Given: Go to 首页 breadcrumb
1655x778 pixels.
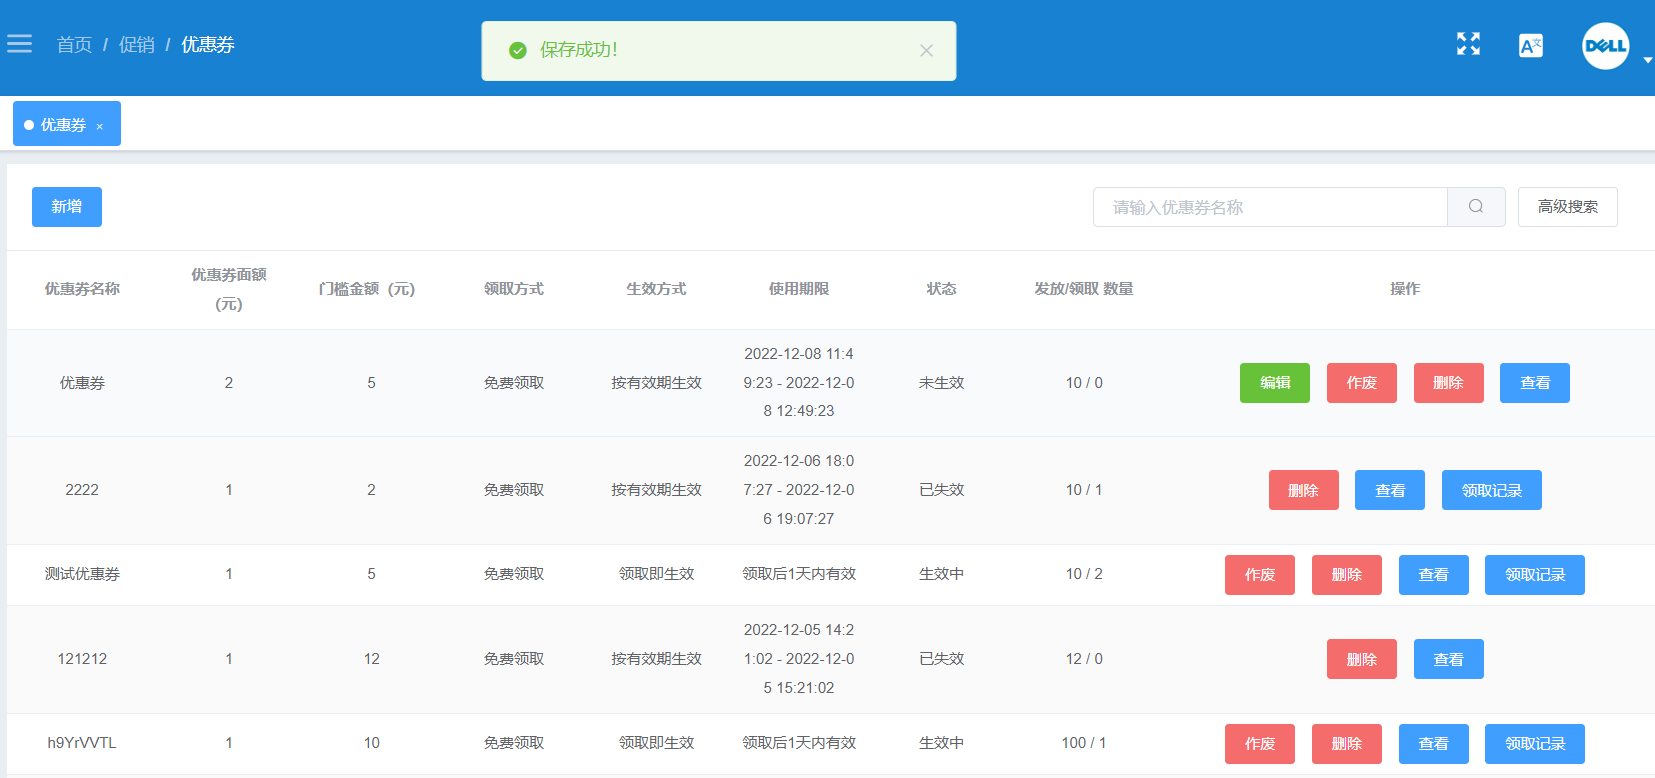Looking at the screenshot, I should click(x=74, y=45).
